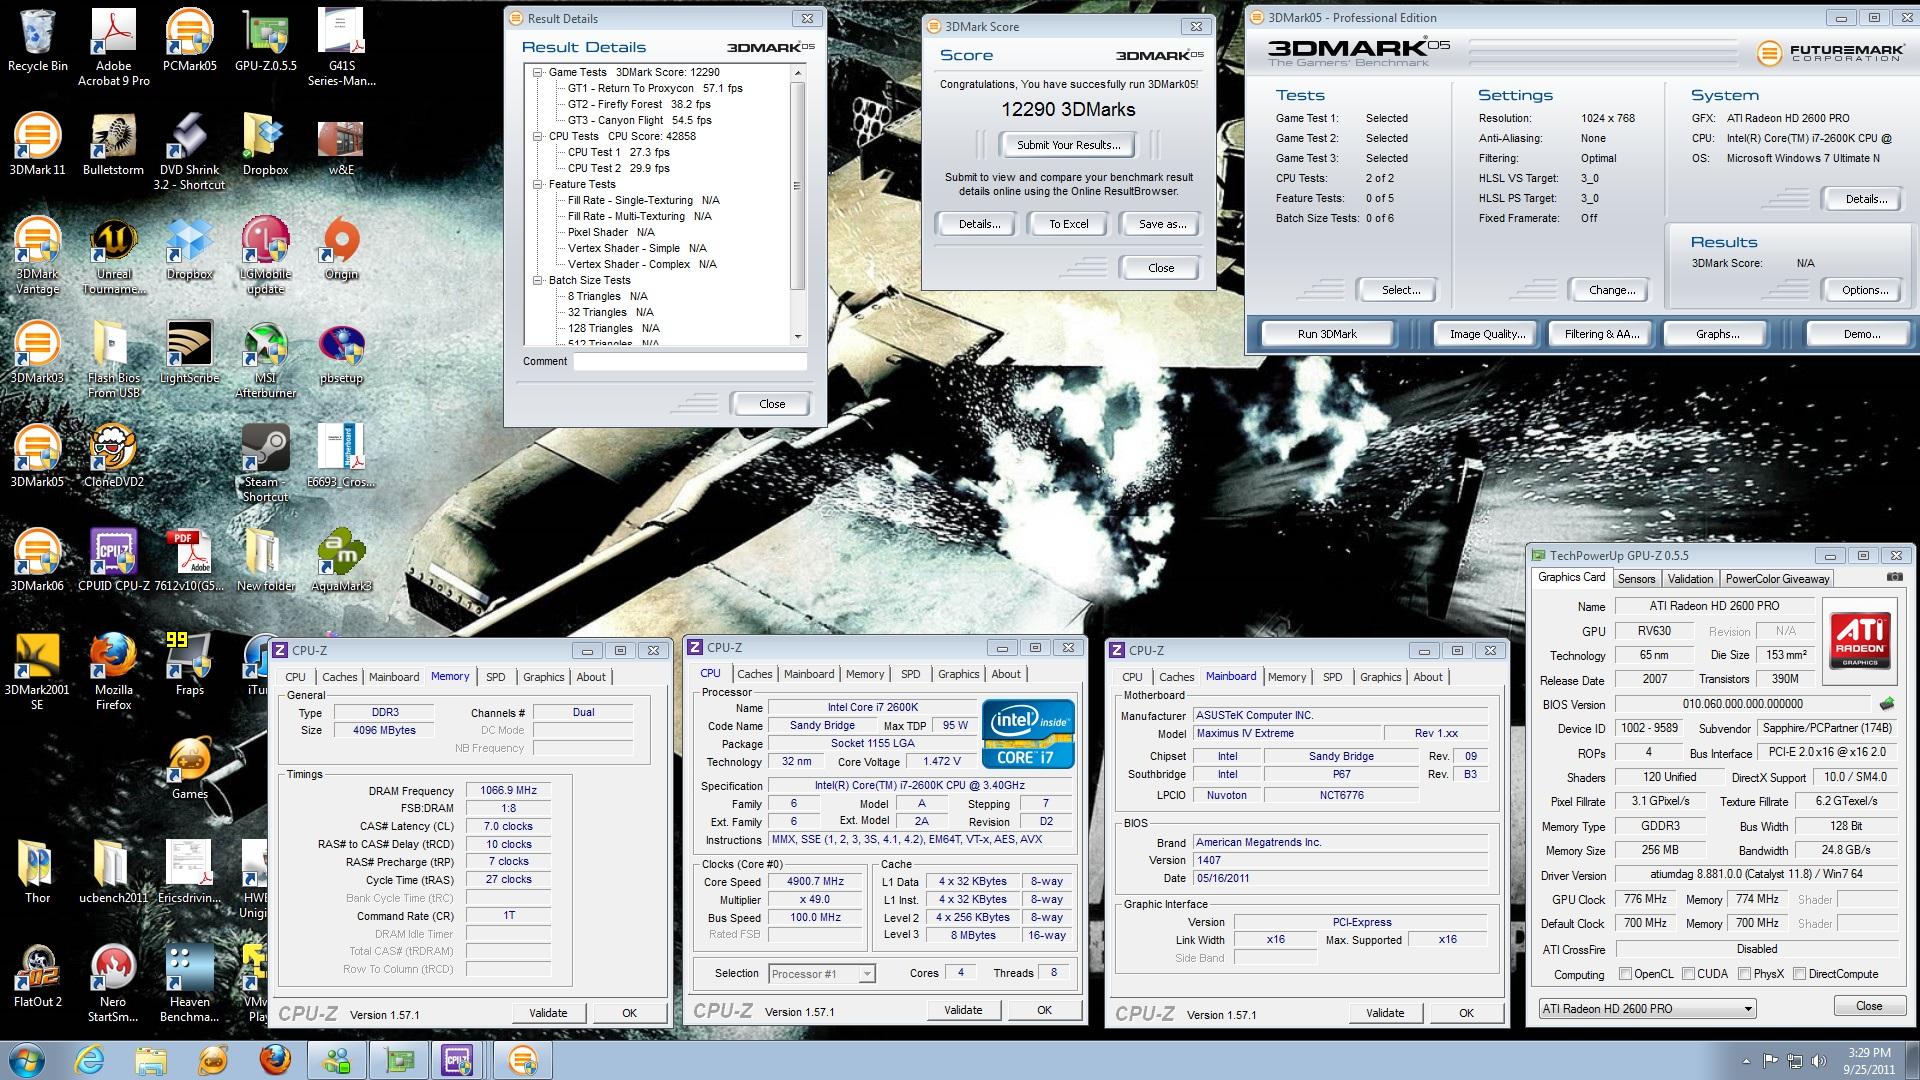Click Run 3DMark button
This screenshot has height=1080, width=1920.
pyautogui.click(x=1327, y=334)
